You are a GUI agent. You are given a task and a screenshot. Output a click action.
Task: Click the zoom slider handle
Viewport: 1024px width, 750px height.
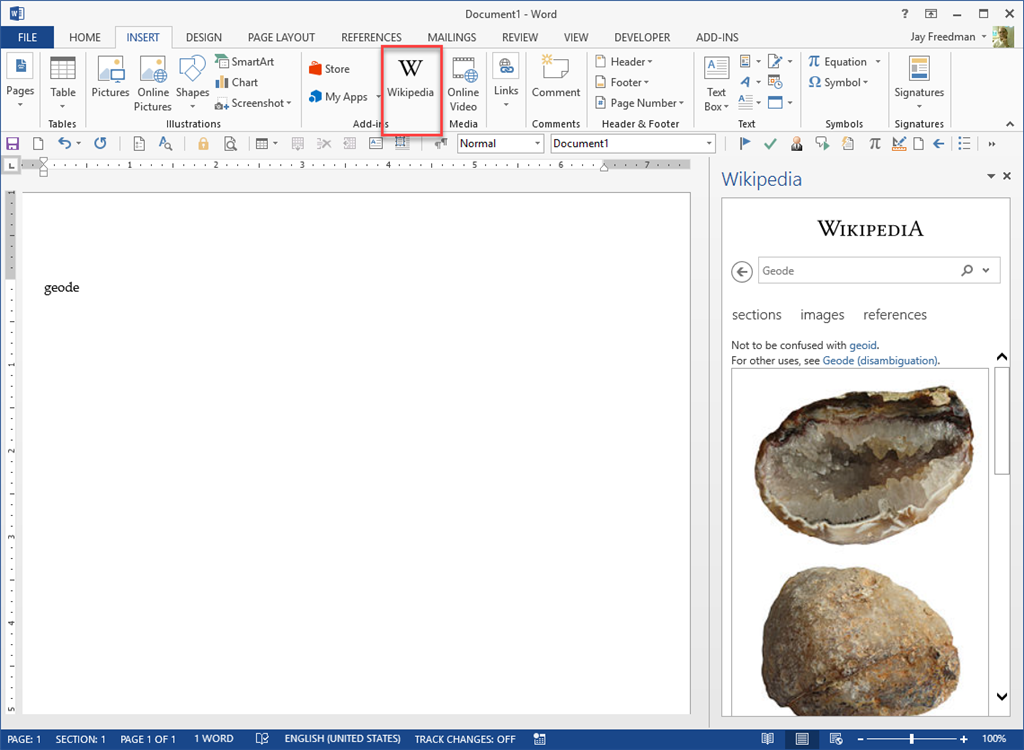pos(912,739)
